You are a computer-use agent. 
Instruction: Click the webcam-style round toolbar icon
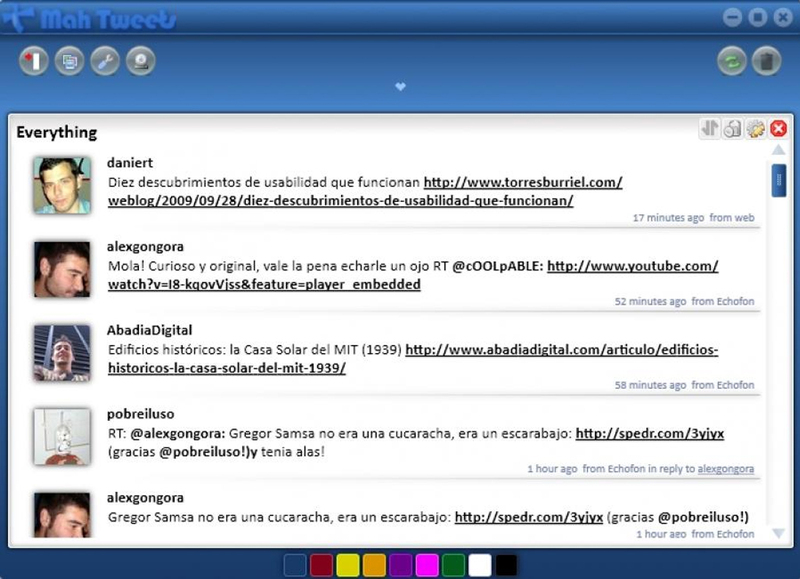141,61
